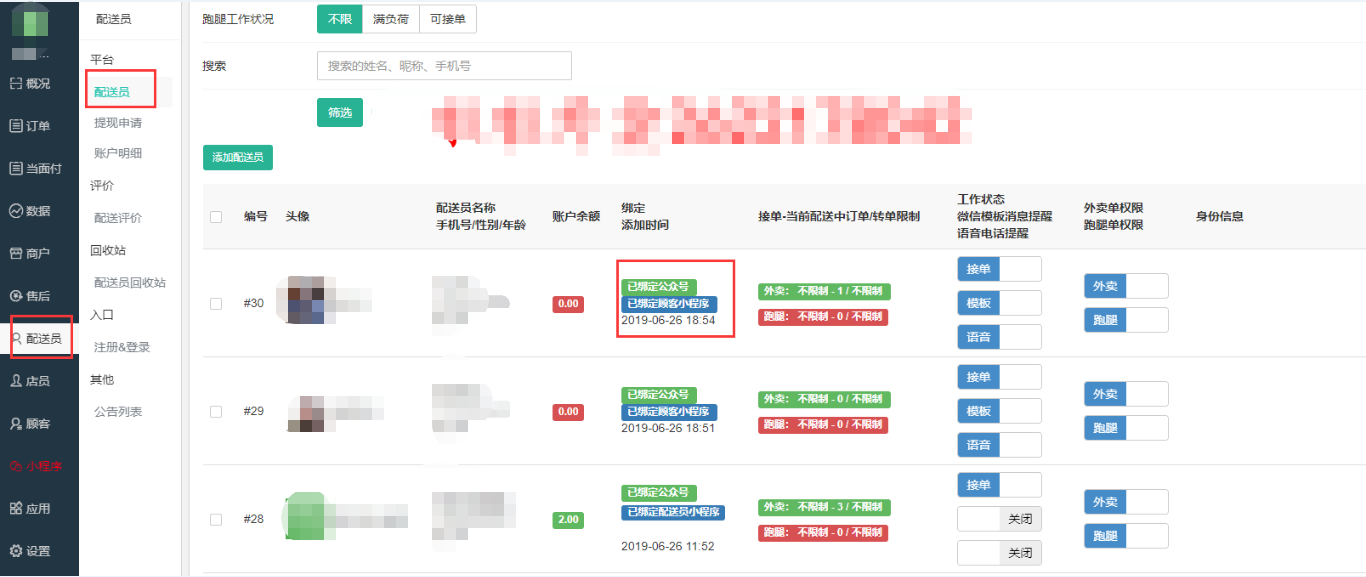The height and width of the screenshot is (577, 1366).
Task: Toggle the 模板 switch in row #29
Action: point(999,411)
